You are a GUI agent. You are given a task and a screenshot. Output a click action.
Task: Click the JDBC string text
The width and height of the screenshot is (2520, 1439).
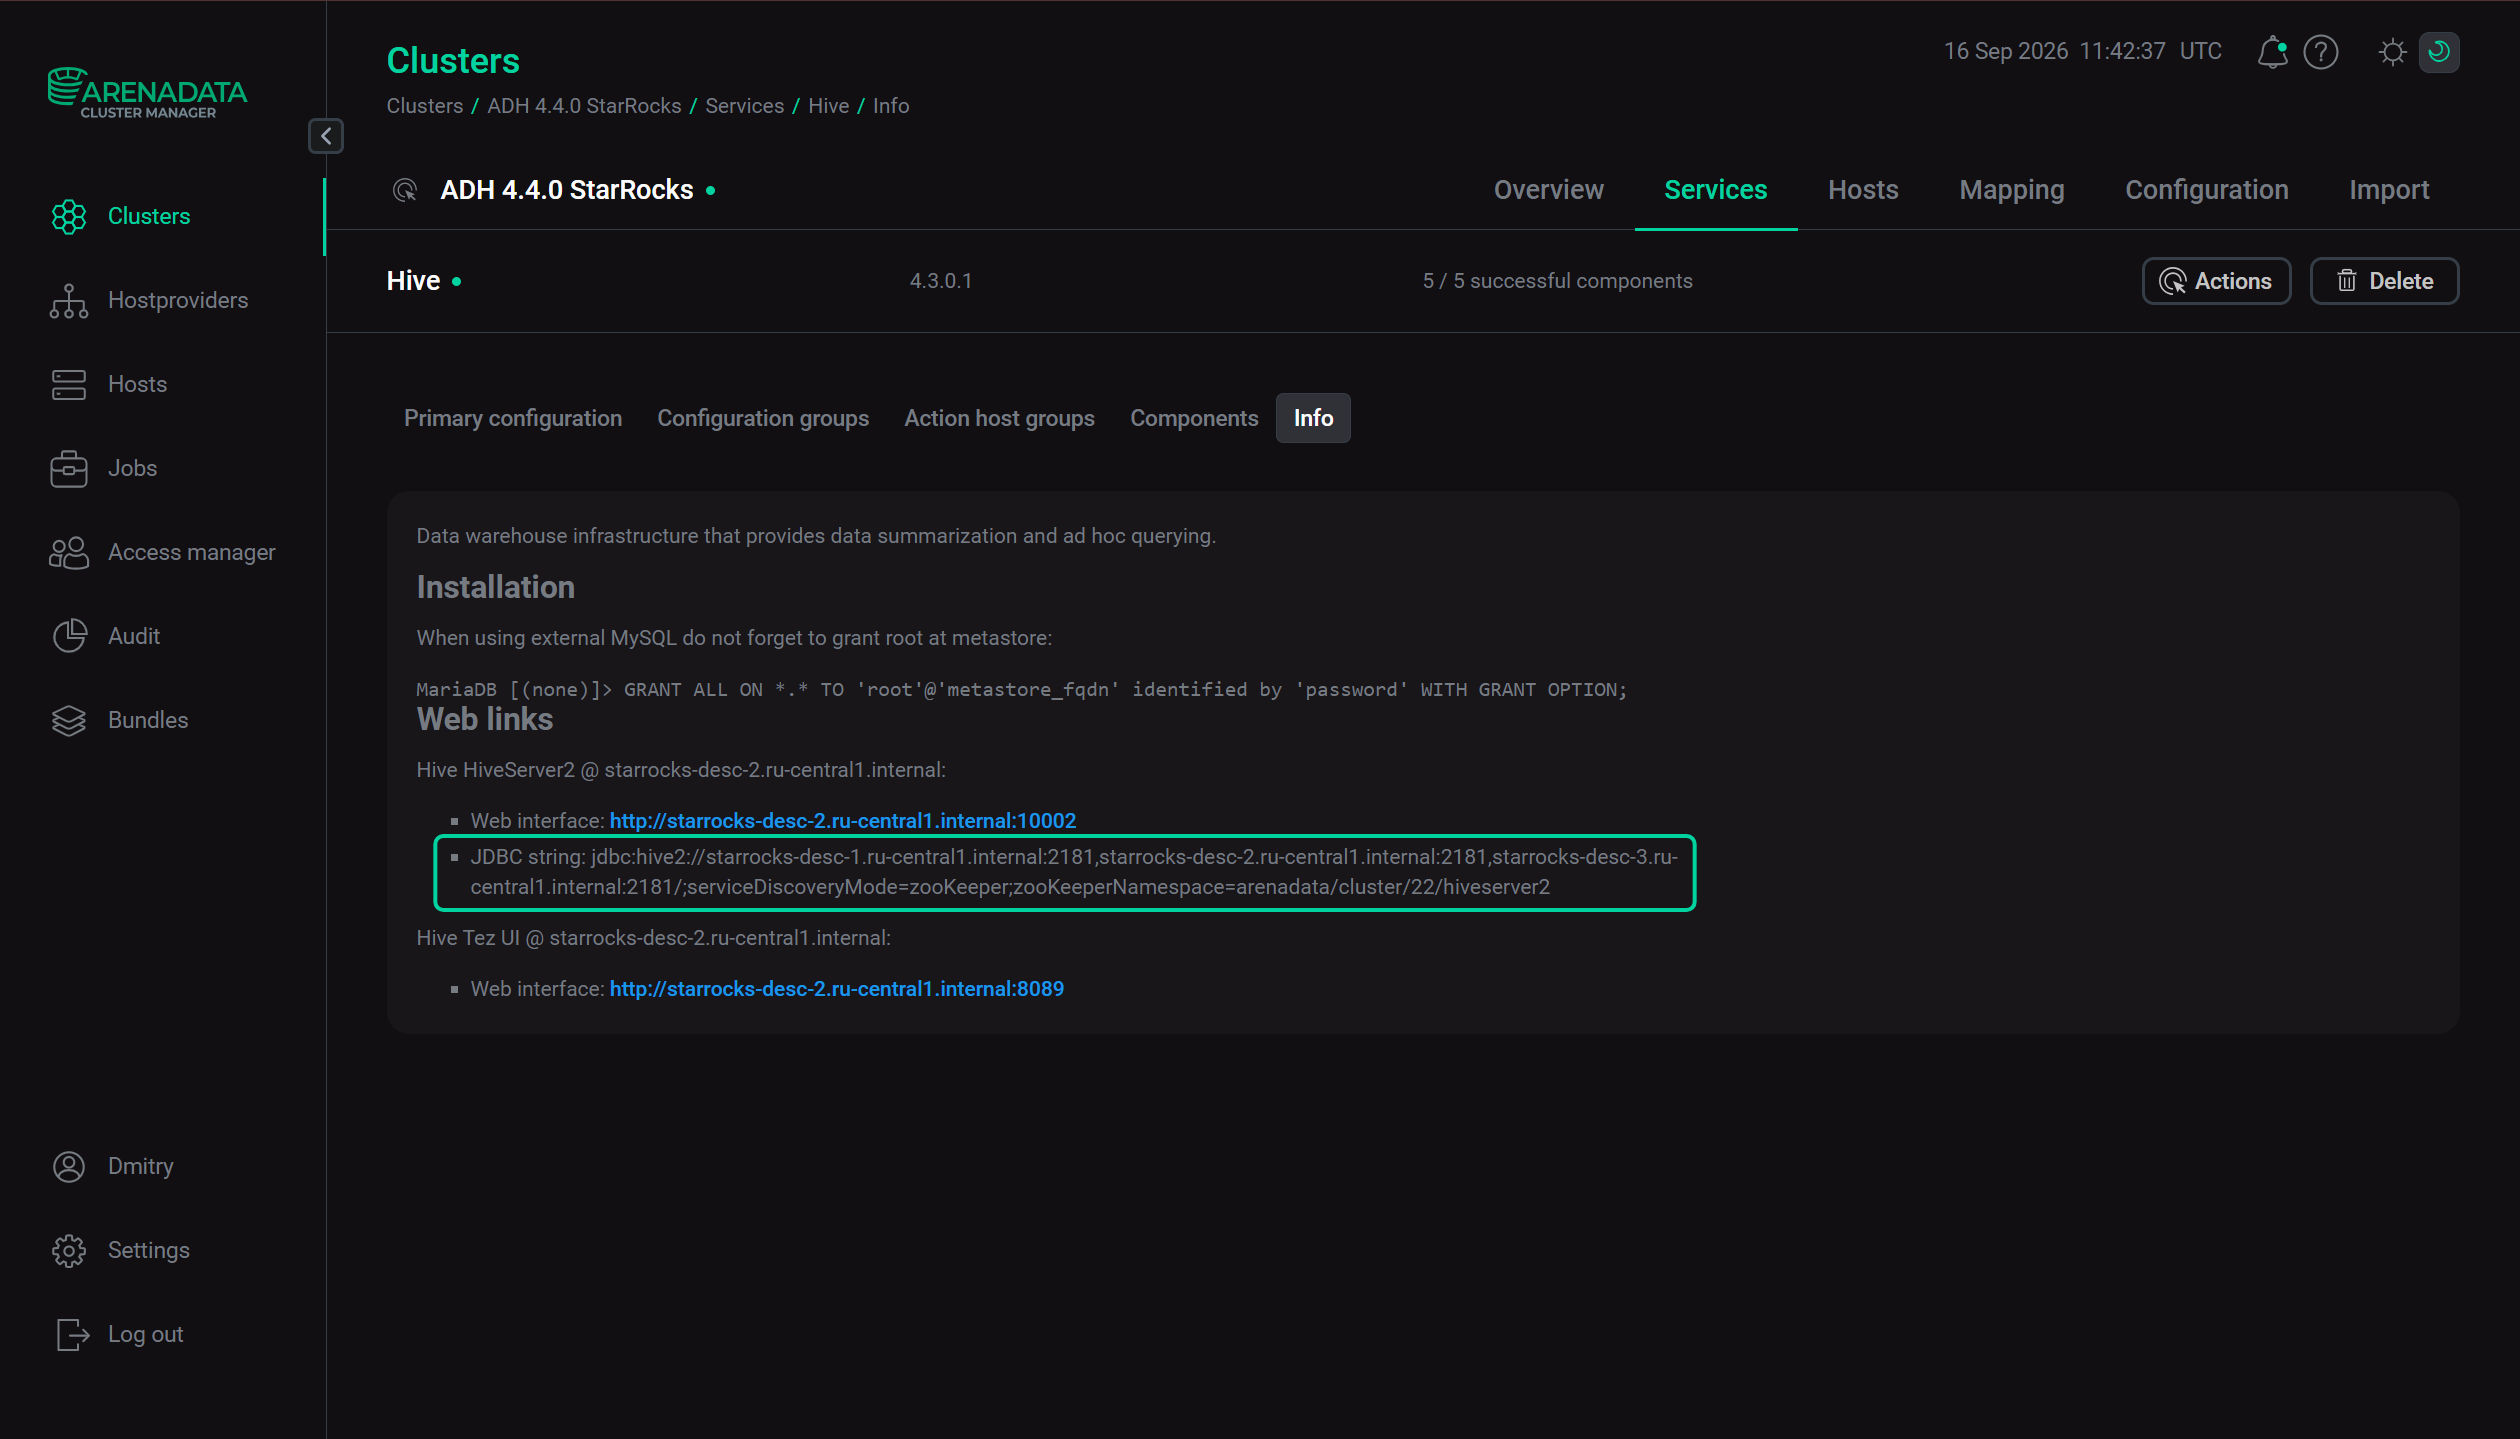point(1074,872)
